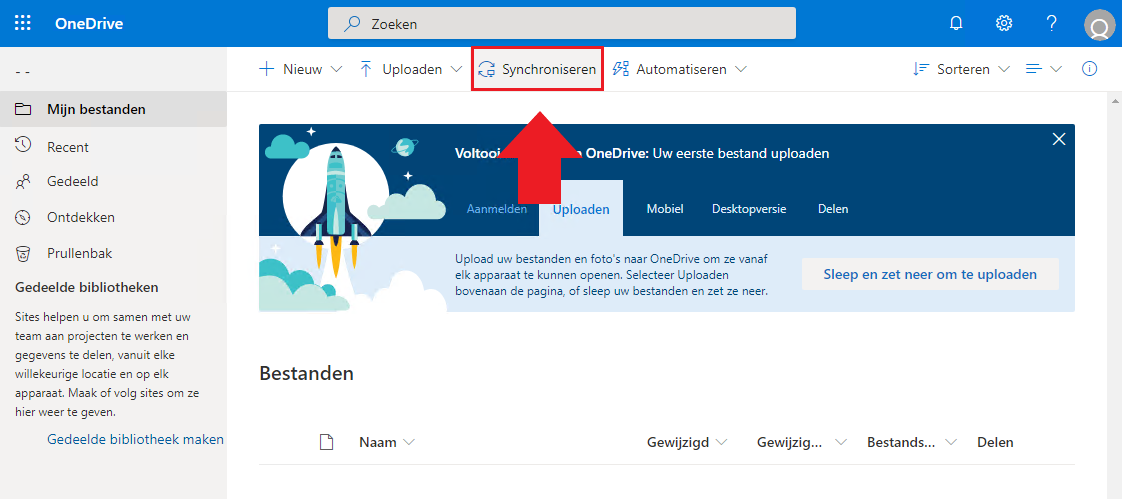Open the Sorteren dropdown
The height and width of the screenshot is (499, 1122).
tap(961, 69)
